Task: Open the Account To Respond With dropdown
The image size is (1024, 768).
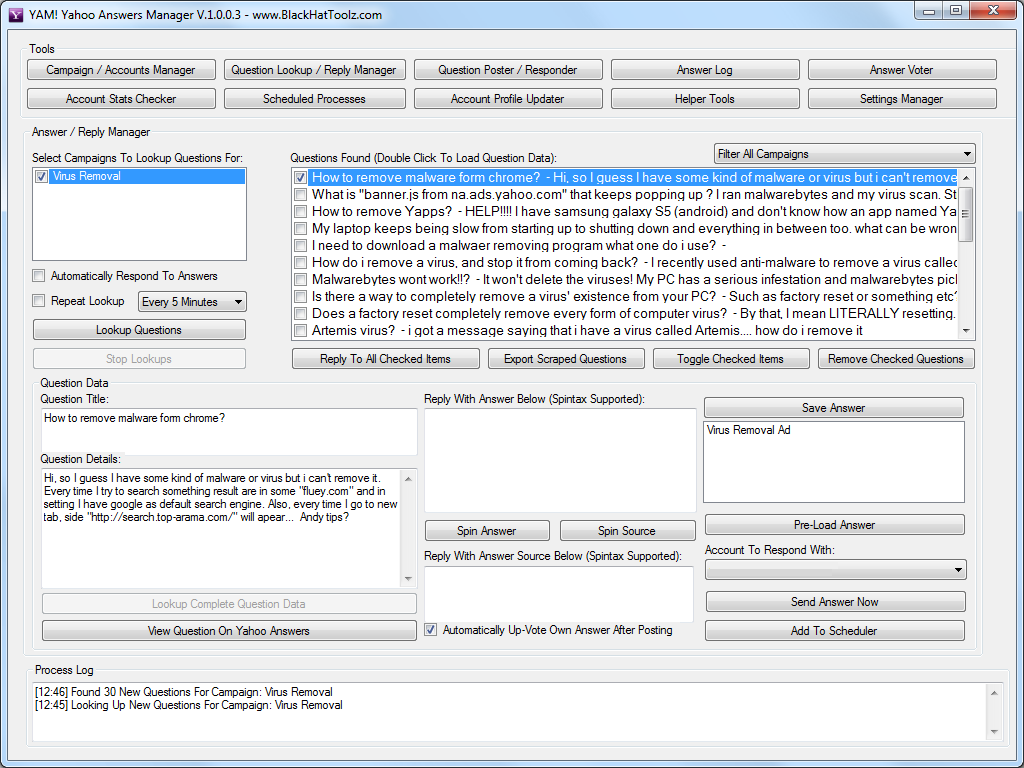Action: click(835, 569)
